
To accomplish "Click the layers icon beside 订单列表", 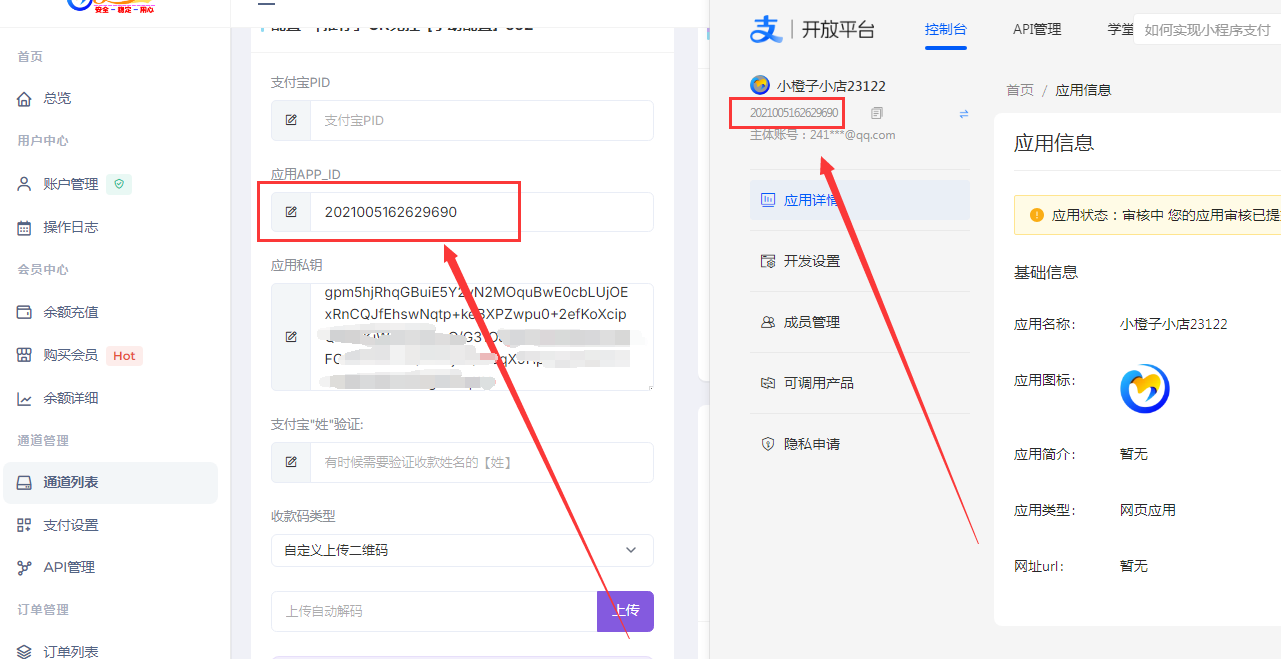I will [25, 651].
